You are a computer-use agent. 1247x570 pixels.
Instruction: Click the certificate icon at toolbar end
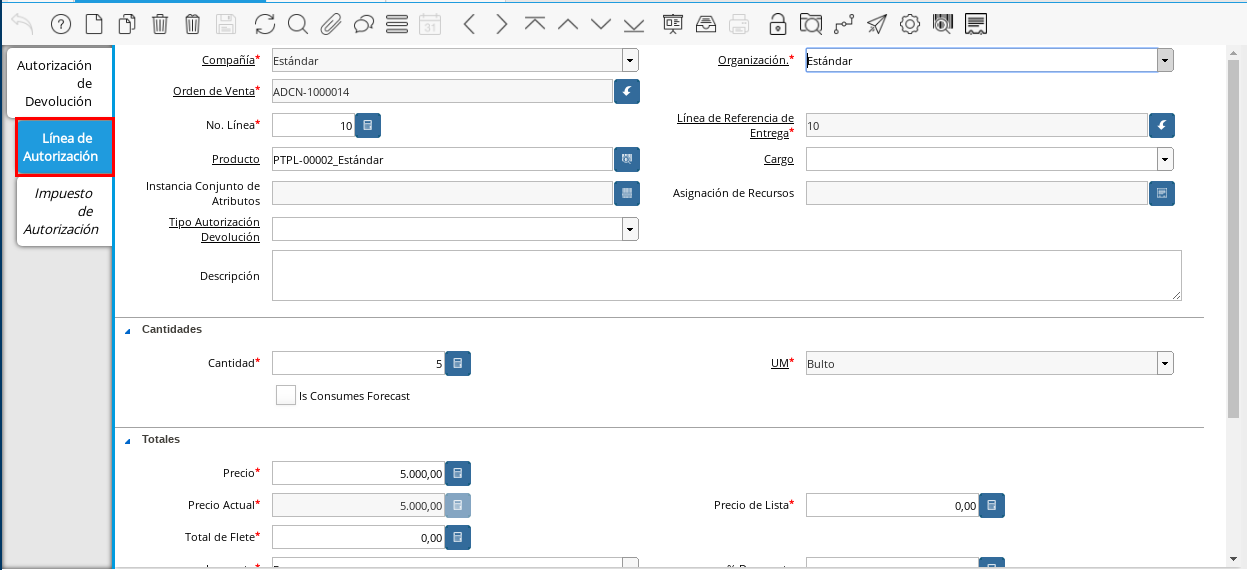pyautogui.click(x=977, y=23)
